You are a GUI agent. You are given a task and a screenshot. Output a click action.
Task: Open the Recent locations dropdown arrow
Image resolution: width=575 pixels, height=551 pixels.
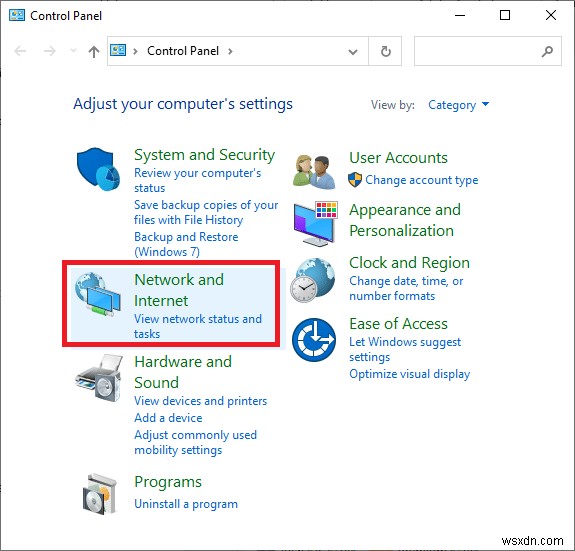pyautogui.click(x=73, y=50)
